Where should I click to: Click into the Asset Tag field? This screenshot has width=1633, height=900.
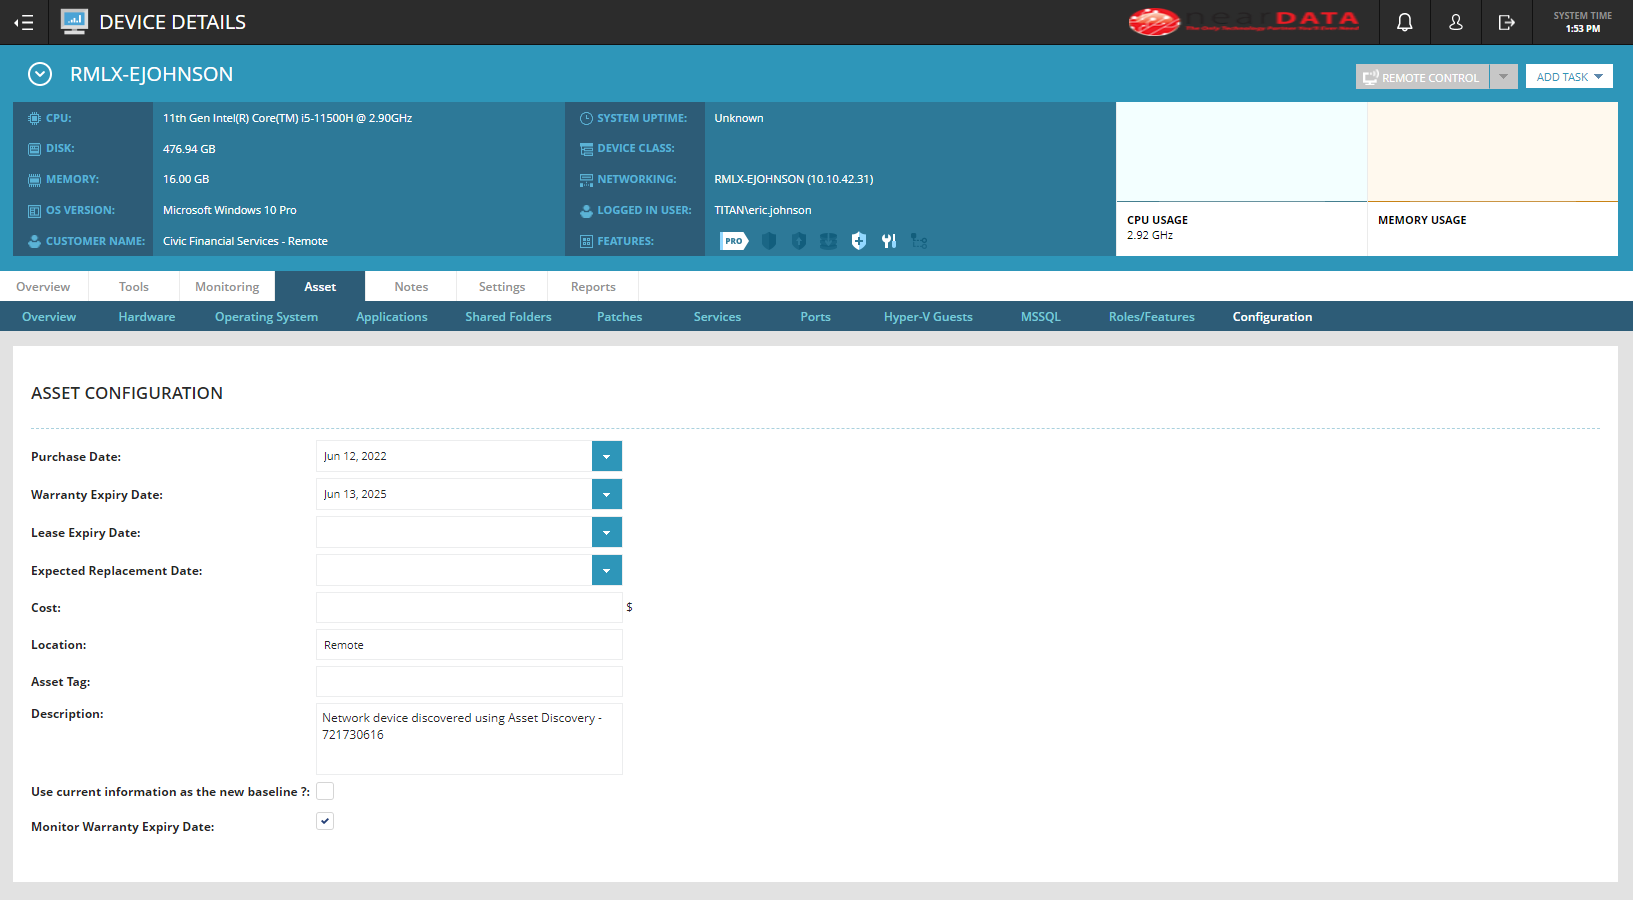coord(469,682)
